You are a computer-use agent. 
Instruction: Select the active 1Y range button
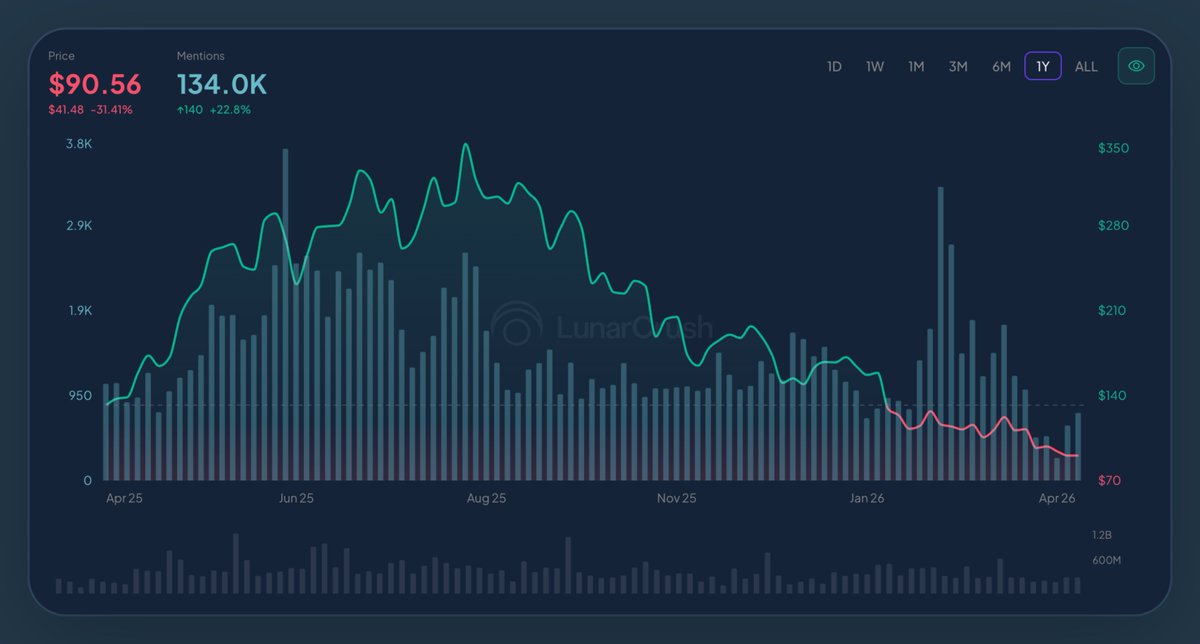[x=1043, y=67]
